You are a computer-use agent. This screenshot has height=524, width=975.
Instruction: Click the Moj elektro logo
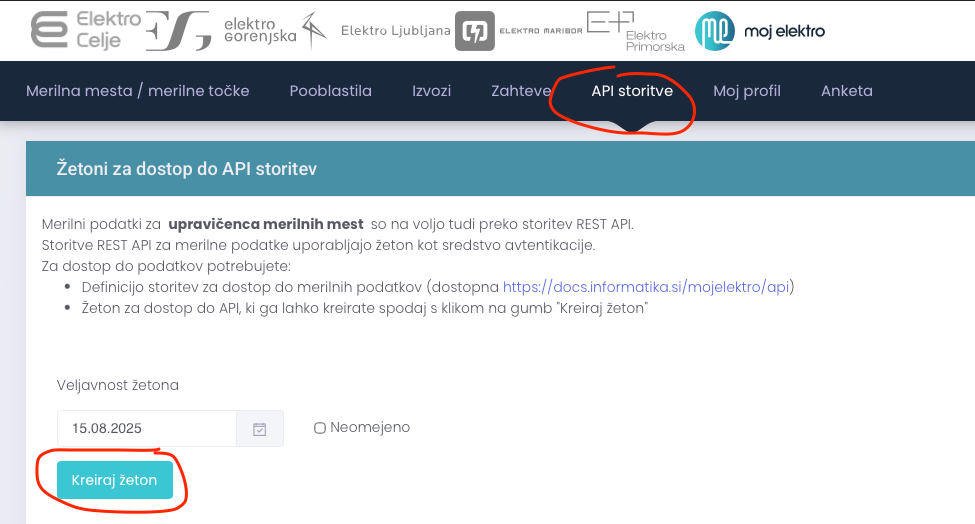point(760,31)
